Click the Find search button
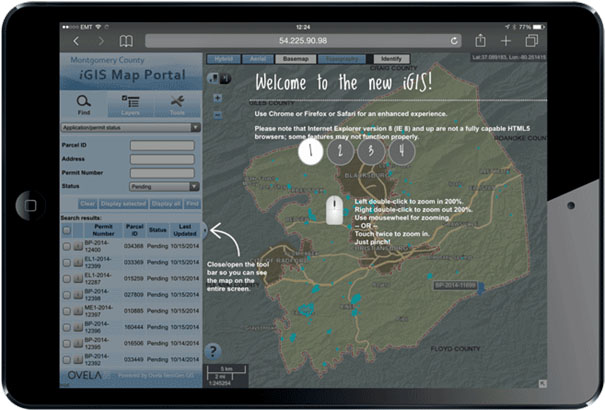This screenshot has height=410, width=605. 192,204
